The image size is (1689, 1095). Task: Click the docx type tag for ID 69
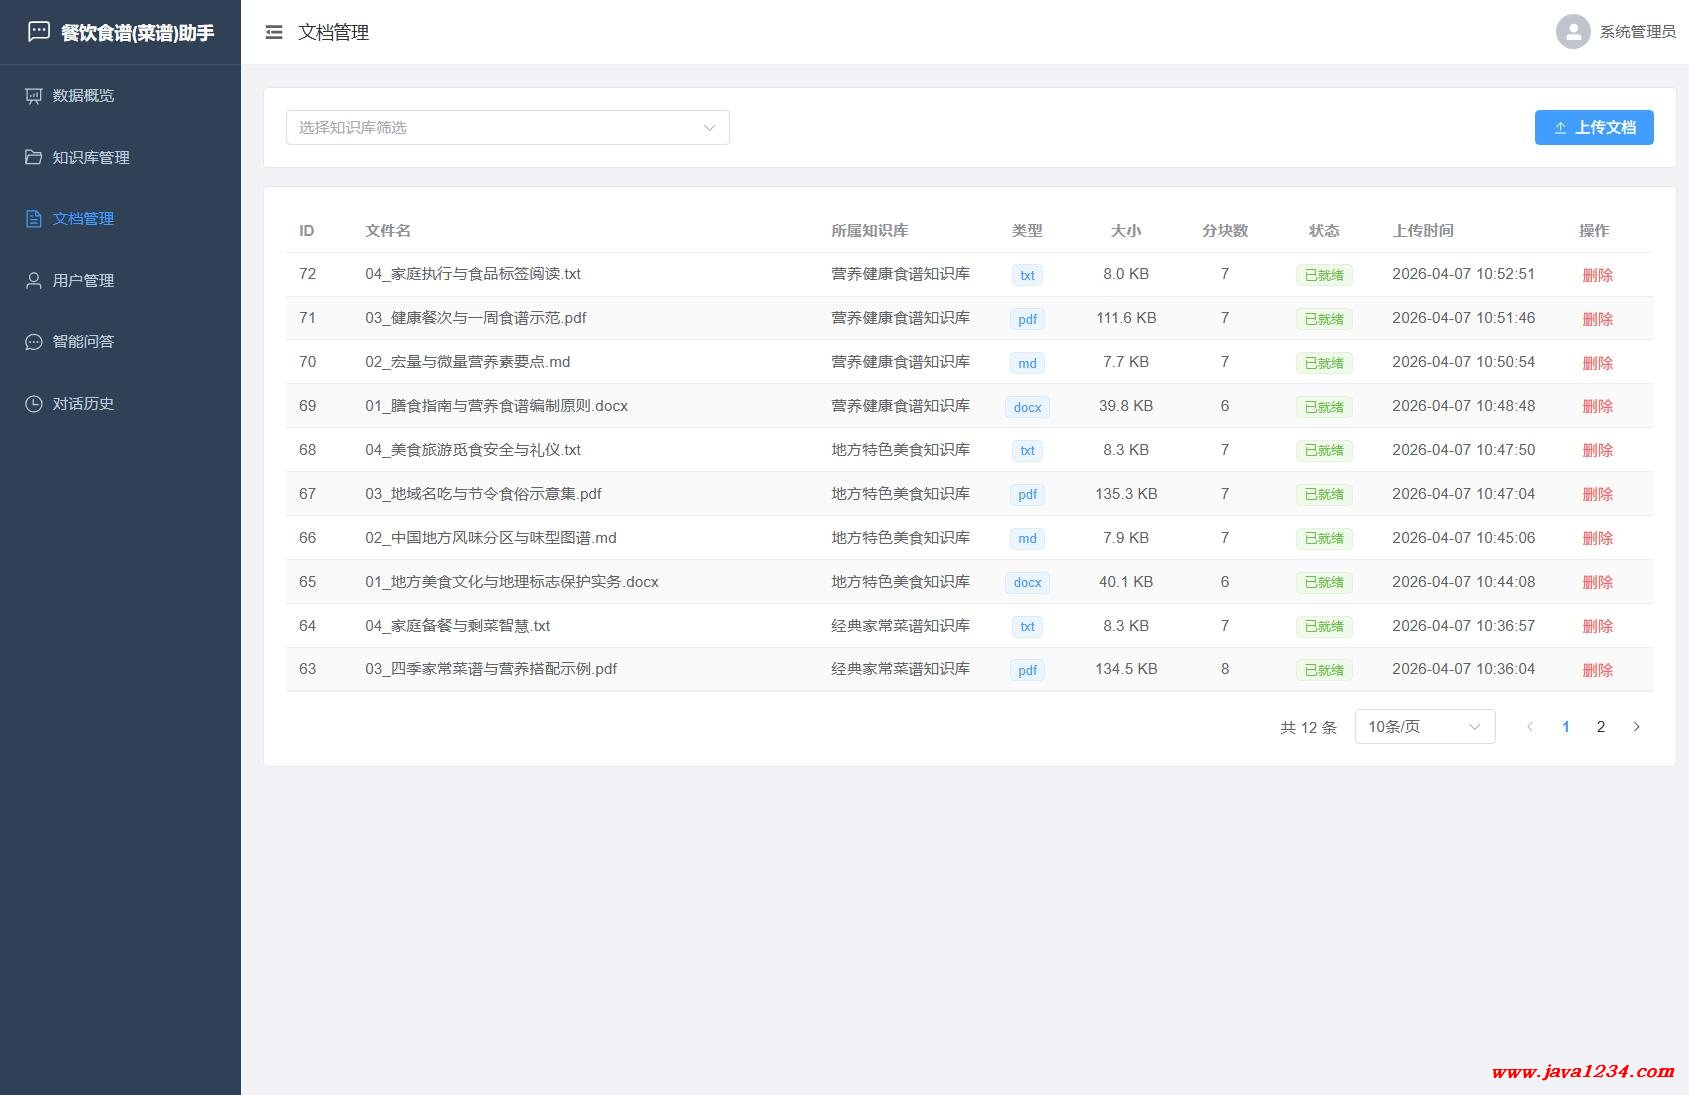1027,407
